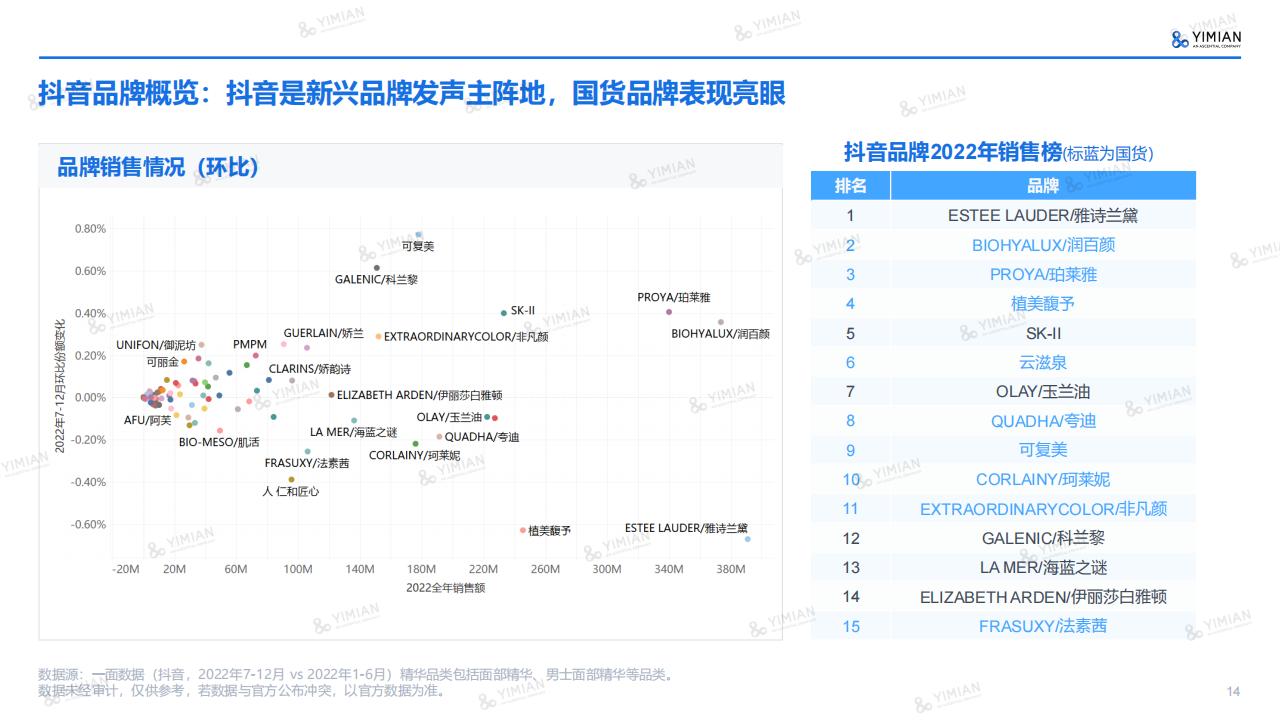Select table row EXTRAORDINARYCOLOR/非凡颜
Viewport: 1280px width, 720px height.
click(1003, 509)
